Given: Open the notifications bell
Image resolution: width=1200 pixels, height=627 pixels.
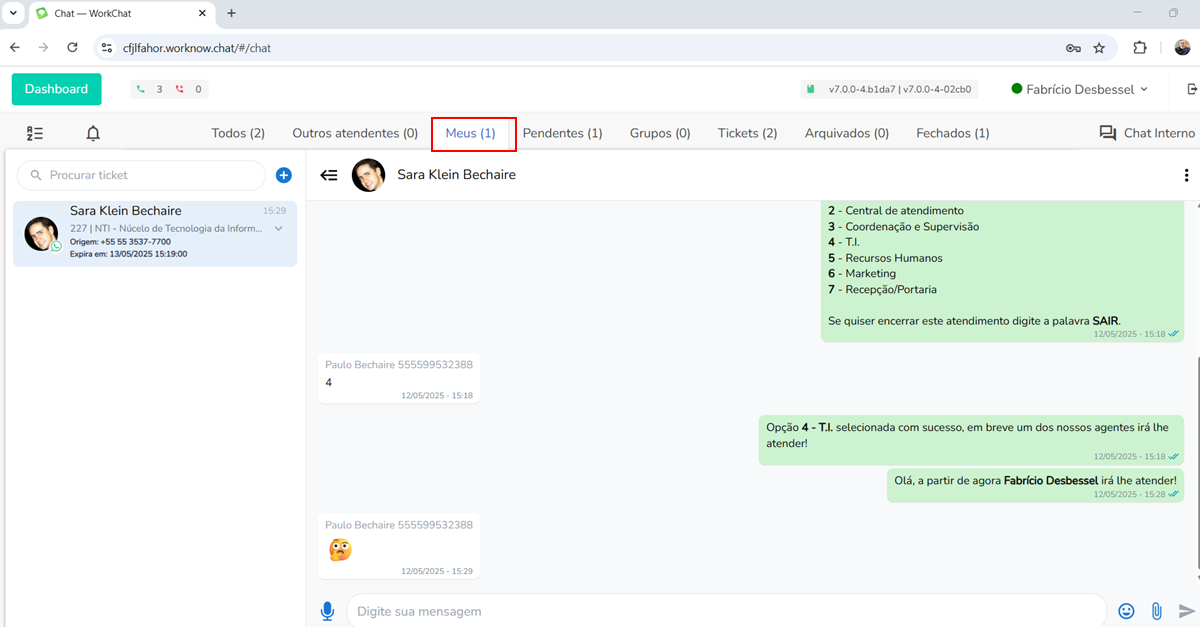Looking at the screenshot, I should tap(93, 133).
